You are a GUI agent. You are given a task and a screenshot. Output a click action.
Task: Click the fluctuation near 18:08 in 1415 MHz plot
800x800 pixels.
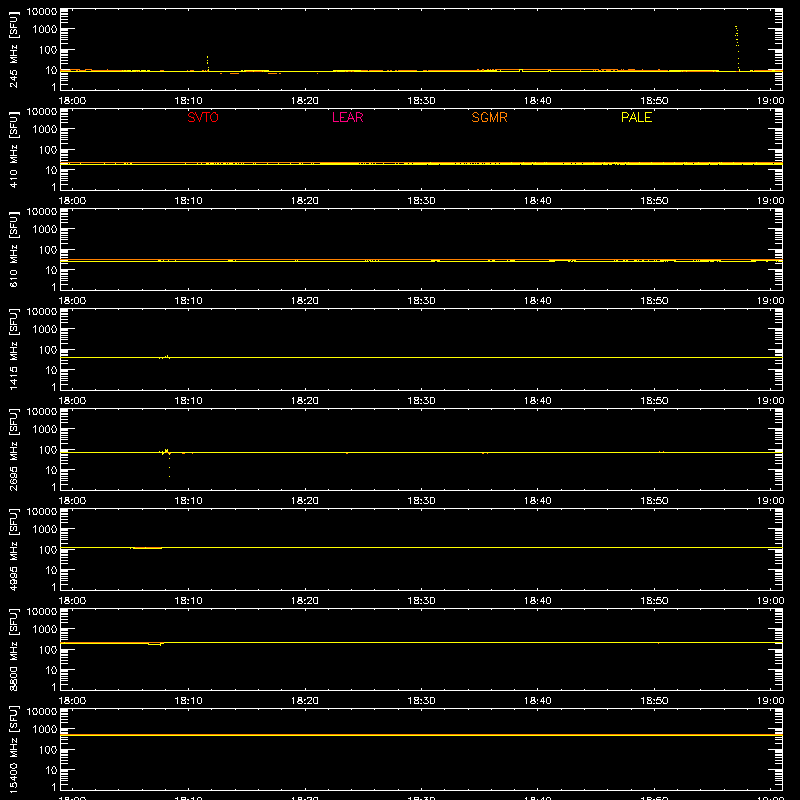point(164,357)
